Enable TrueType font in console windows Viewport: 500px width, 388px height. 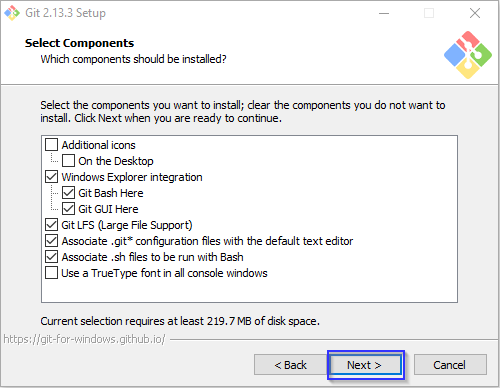[x=51, y=273]
